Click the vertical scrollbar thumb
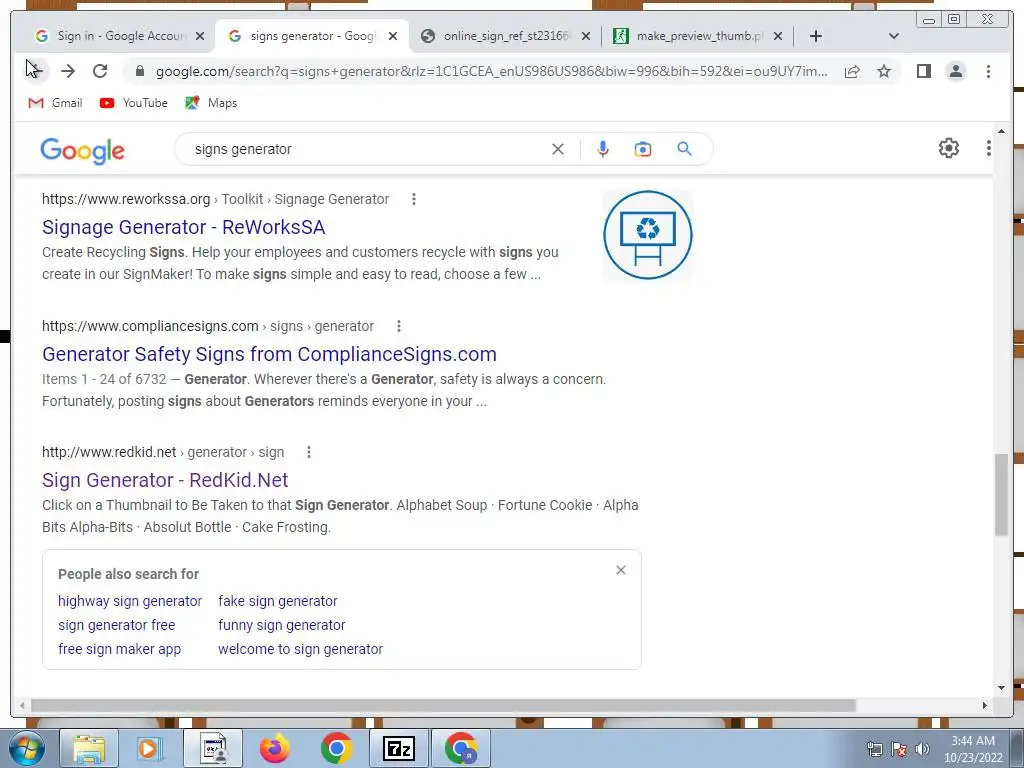 [1001, 495]
